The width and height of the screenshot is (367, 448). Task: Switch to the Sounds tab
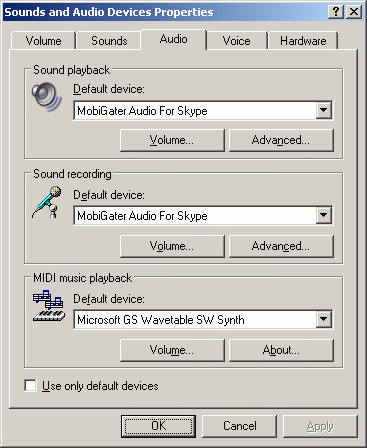tap(109, 41)
